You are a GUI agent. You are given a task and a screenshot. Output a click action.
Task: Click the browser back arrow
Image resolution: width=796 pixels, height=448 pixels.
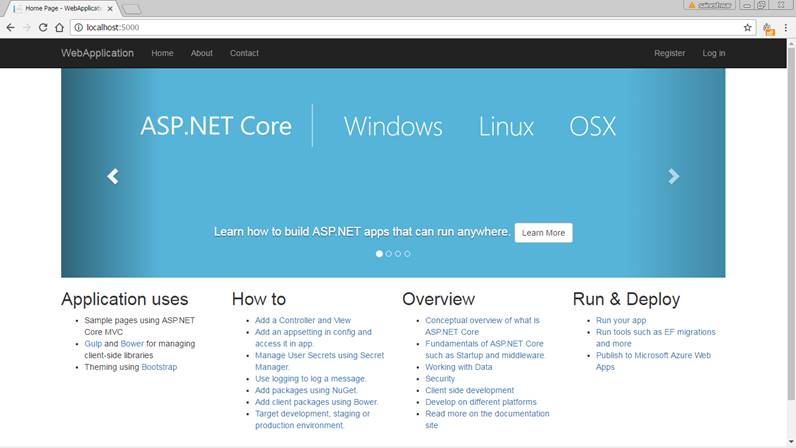(11, 27)
